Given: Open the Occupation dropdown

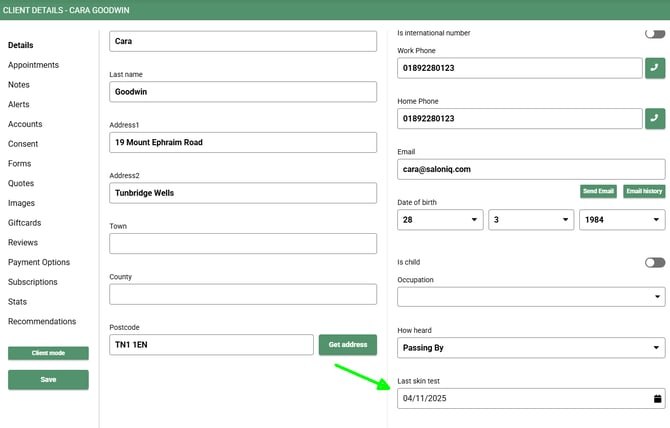Looking at the screenshot, I should [x=531, y=297].
